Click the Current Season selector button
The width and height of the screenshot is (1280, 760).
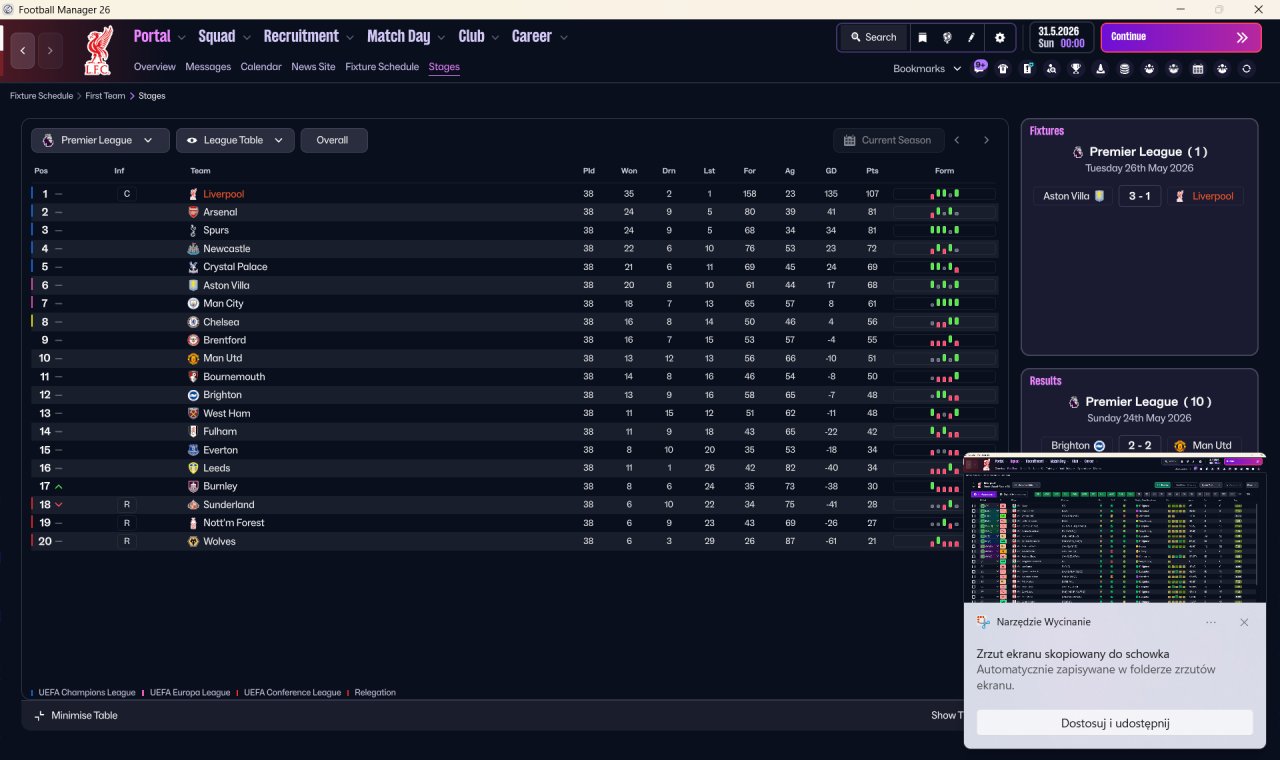(x=887, y=140)
